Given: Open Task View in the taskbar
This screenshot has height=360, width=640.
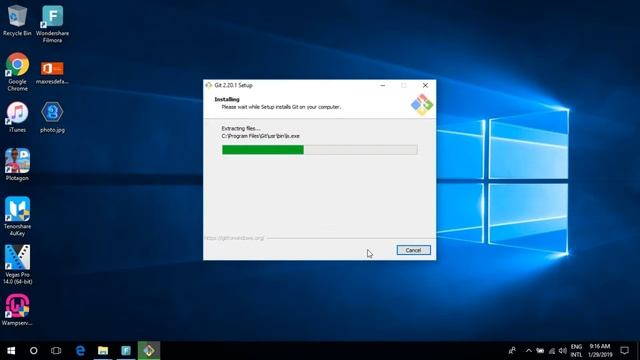Looking at the screenshot, I should (x=56, y=351).
